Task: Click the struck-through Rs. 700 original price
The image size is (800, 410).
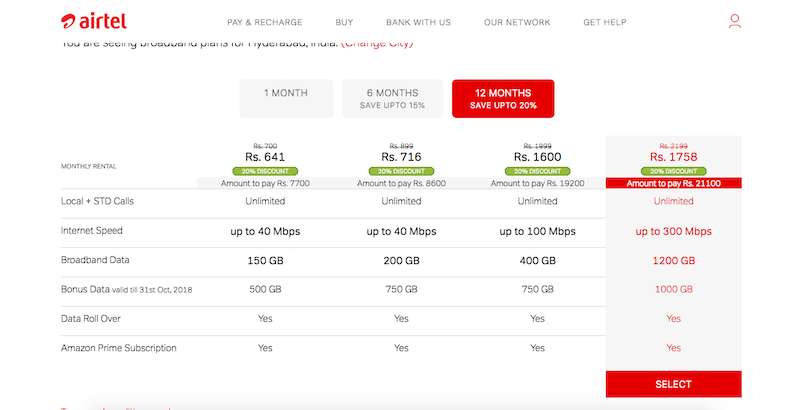Action: click(x=265, y=146)
